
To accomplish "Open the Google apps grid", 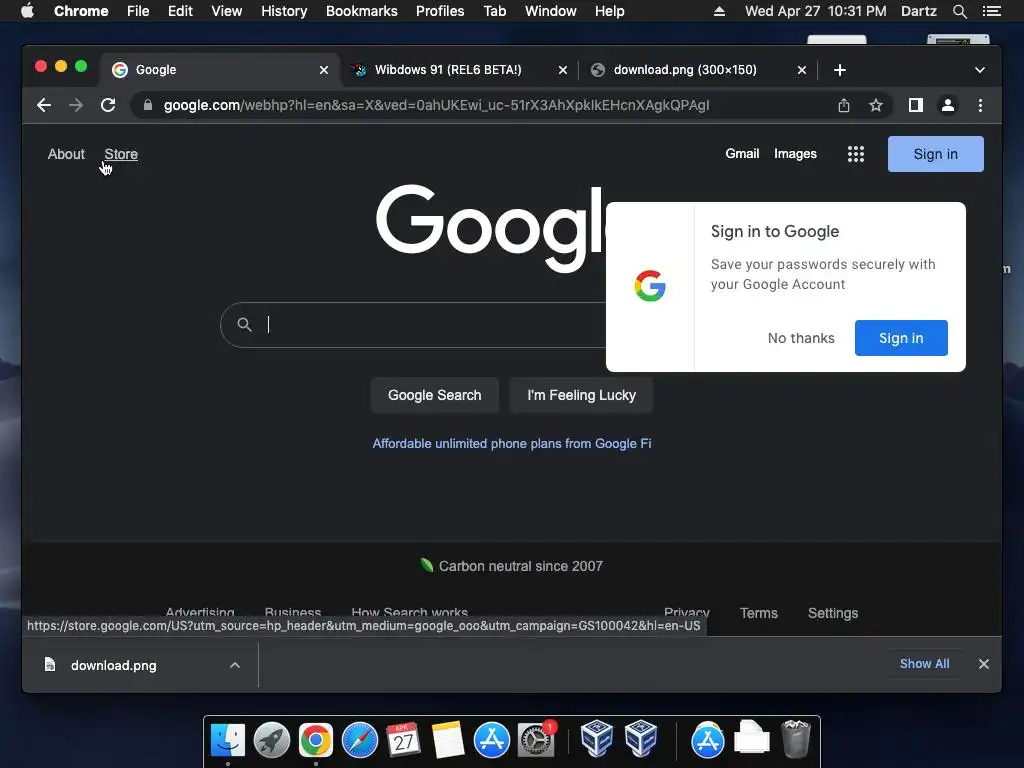I will [856, 154].
